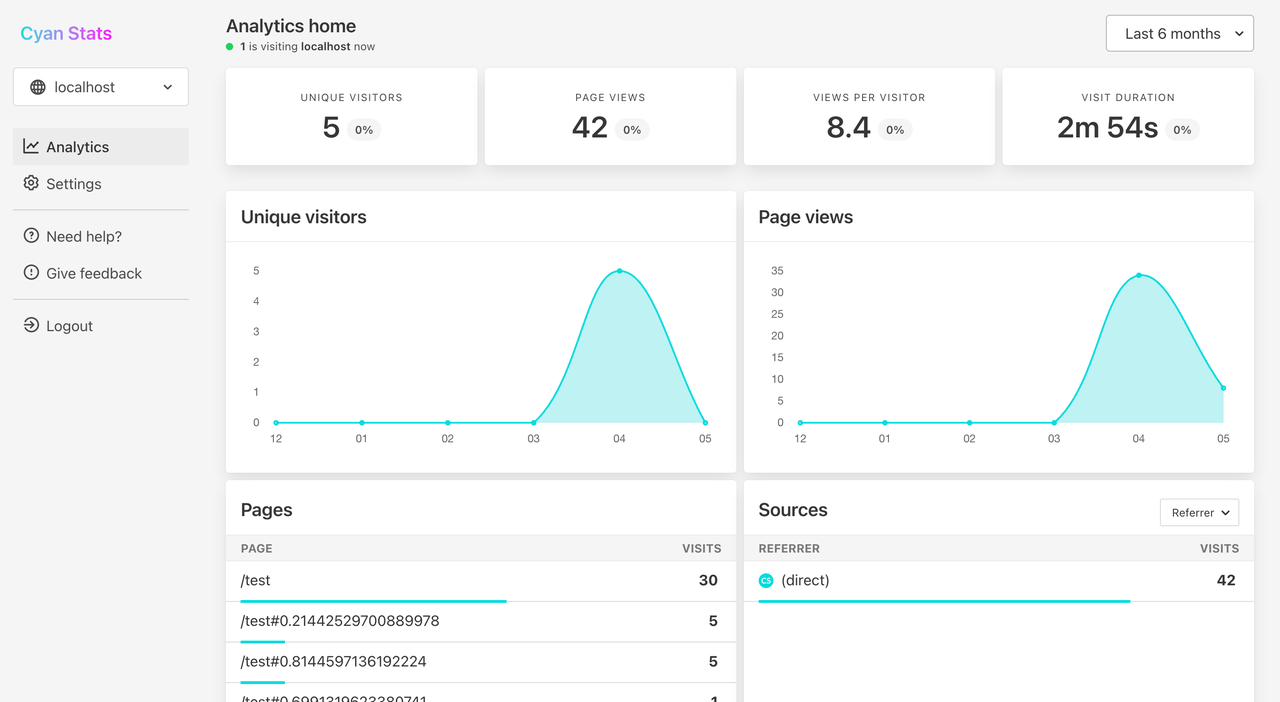Click the cyan visits bar under /test
1280x702 pixels.
click(373, 600)
